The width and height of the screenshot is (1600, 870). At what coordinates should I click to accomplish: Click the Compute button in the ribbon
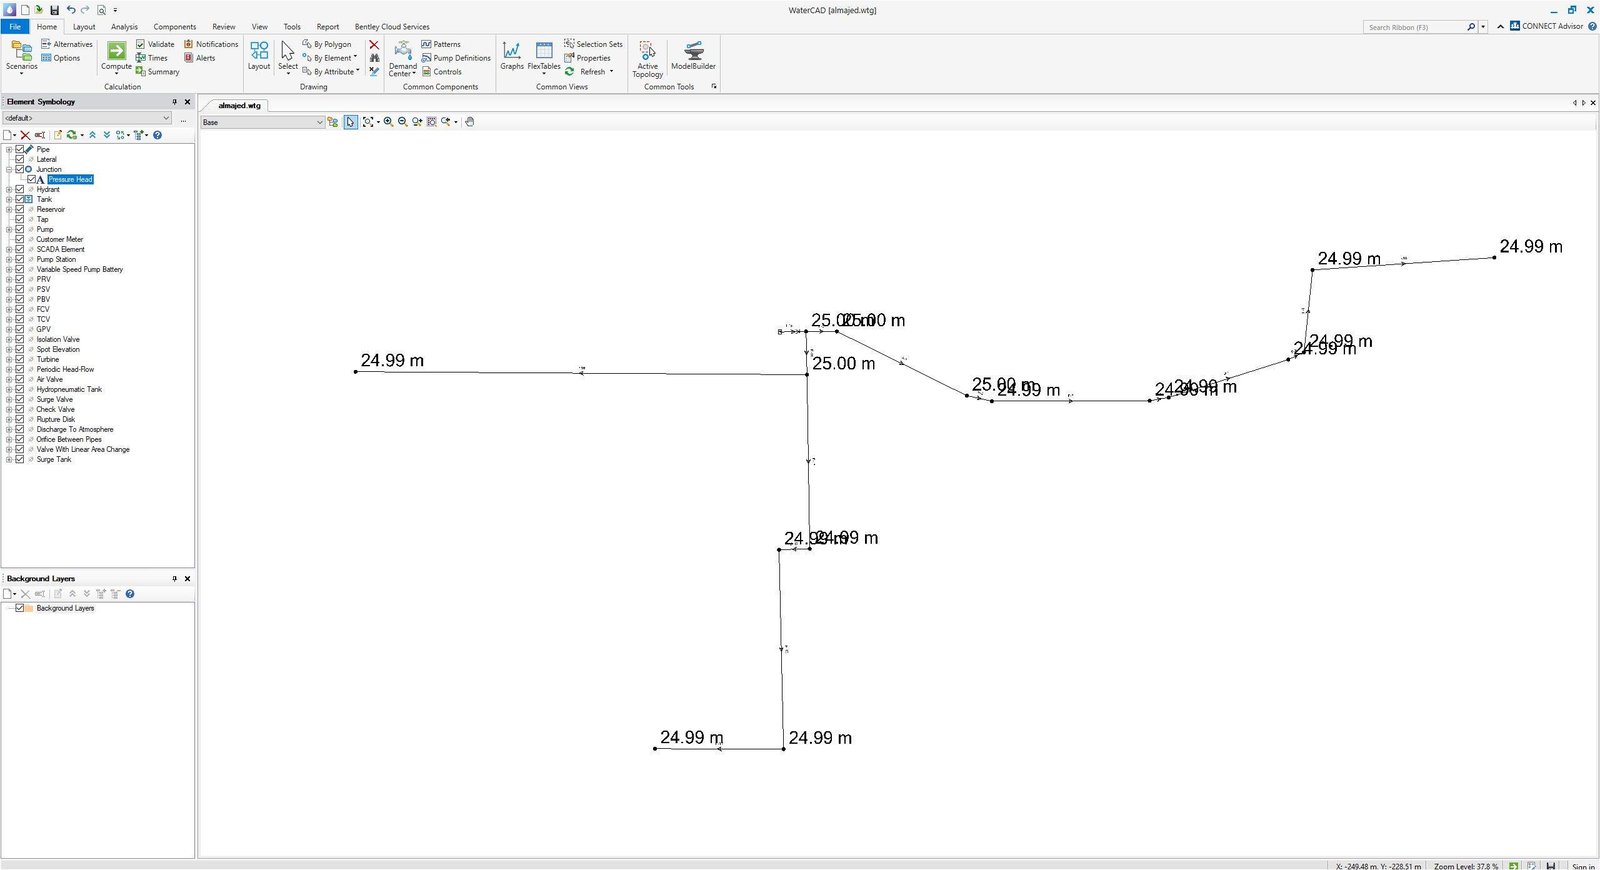[x=116, y=54]
